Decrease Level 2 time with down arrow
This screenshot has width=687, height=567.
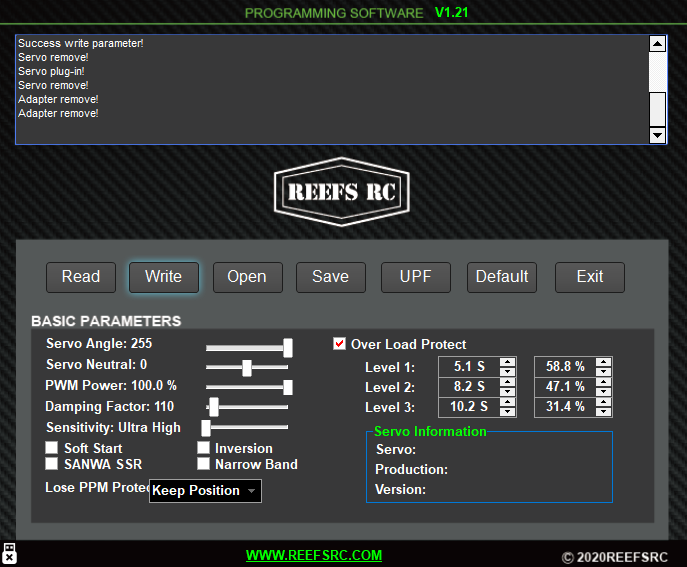click(507, 391)
